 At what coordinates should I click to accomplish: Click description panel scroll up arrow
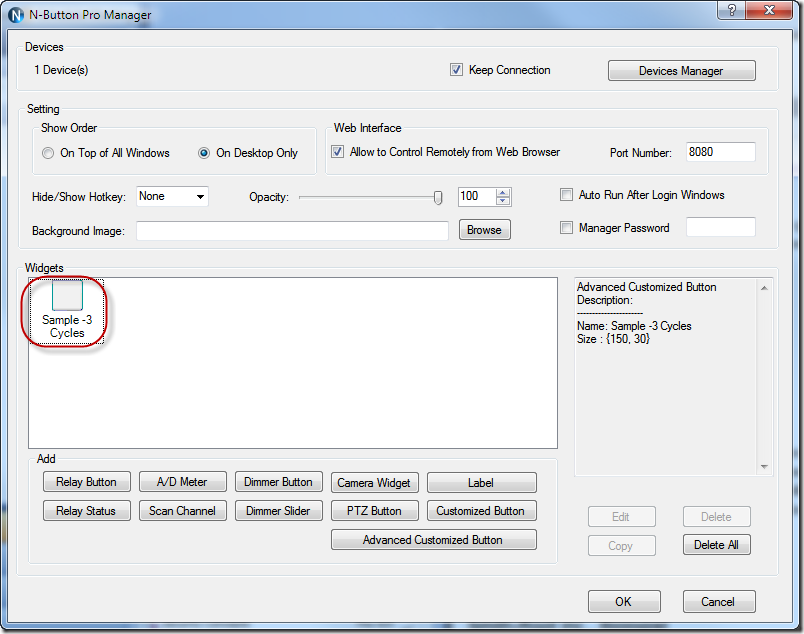tap(764, 288)
